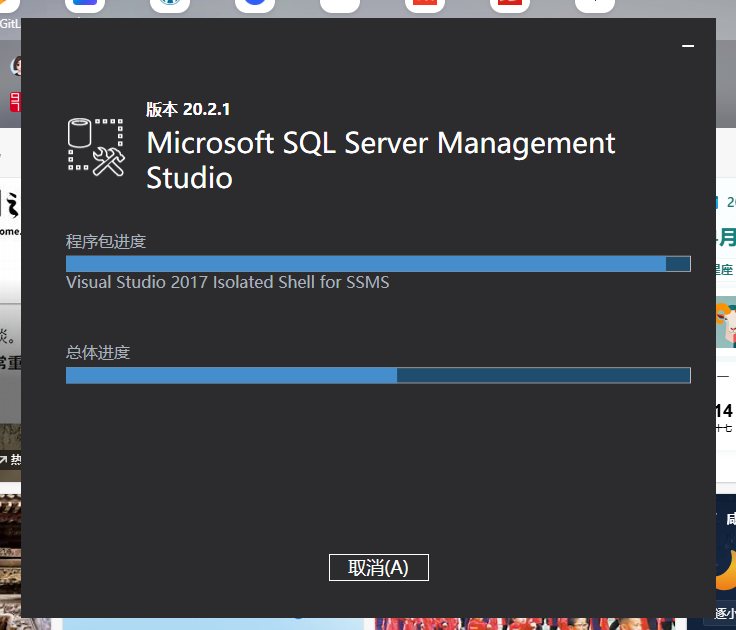Open the teal circular shortcut icon

click(170, 4)
